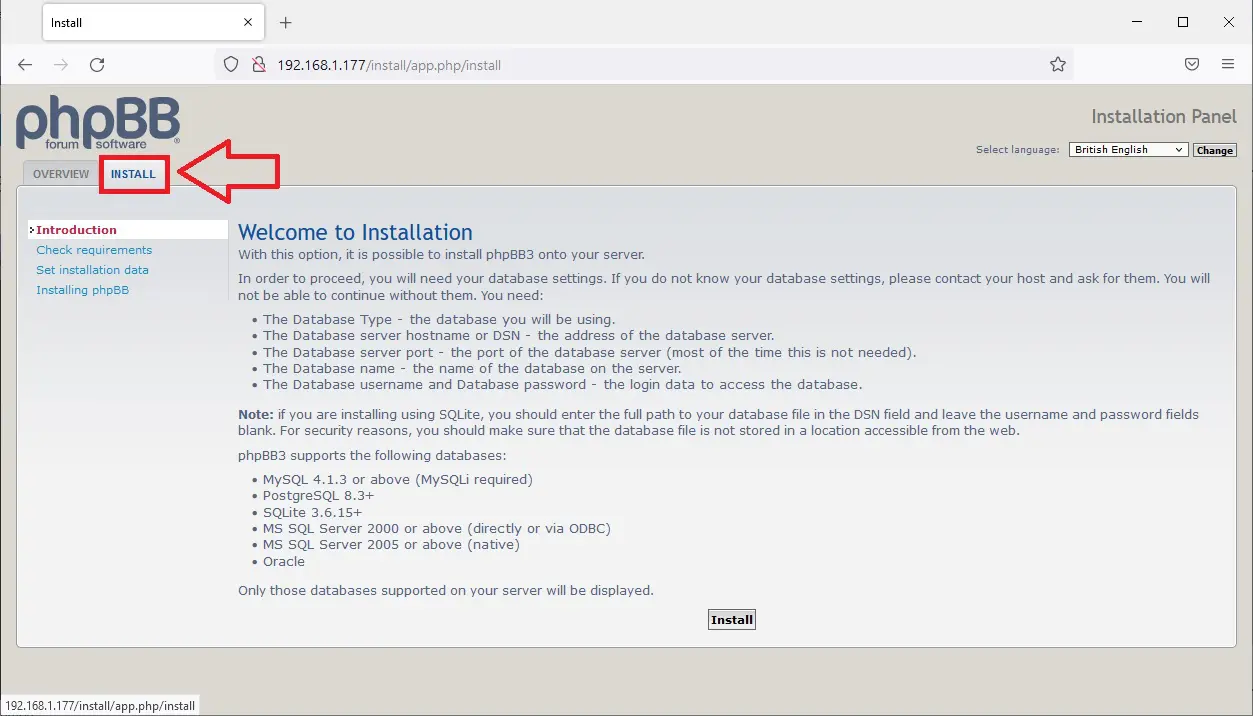Image resolution: width=1253 pixels, height=716 pixels.
Task: Open the Select language dropdown
Action: click(1128, 150)
